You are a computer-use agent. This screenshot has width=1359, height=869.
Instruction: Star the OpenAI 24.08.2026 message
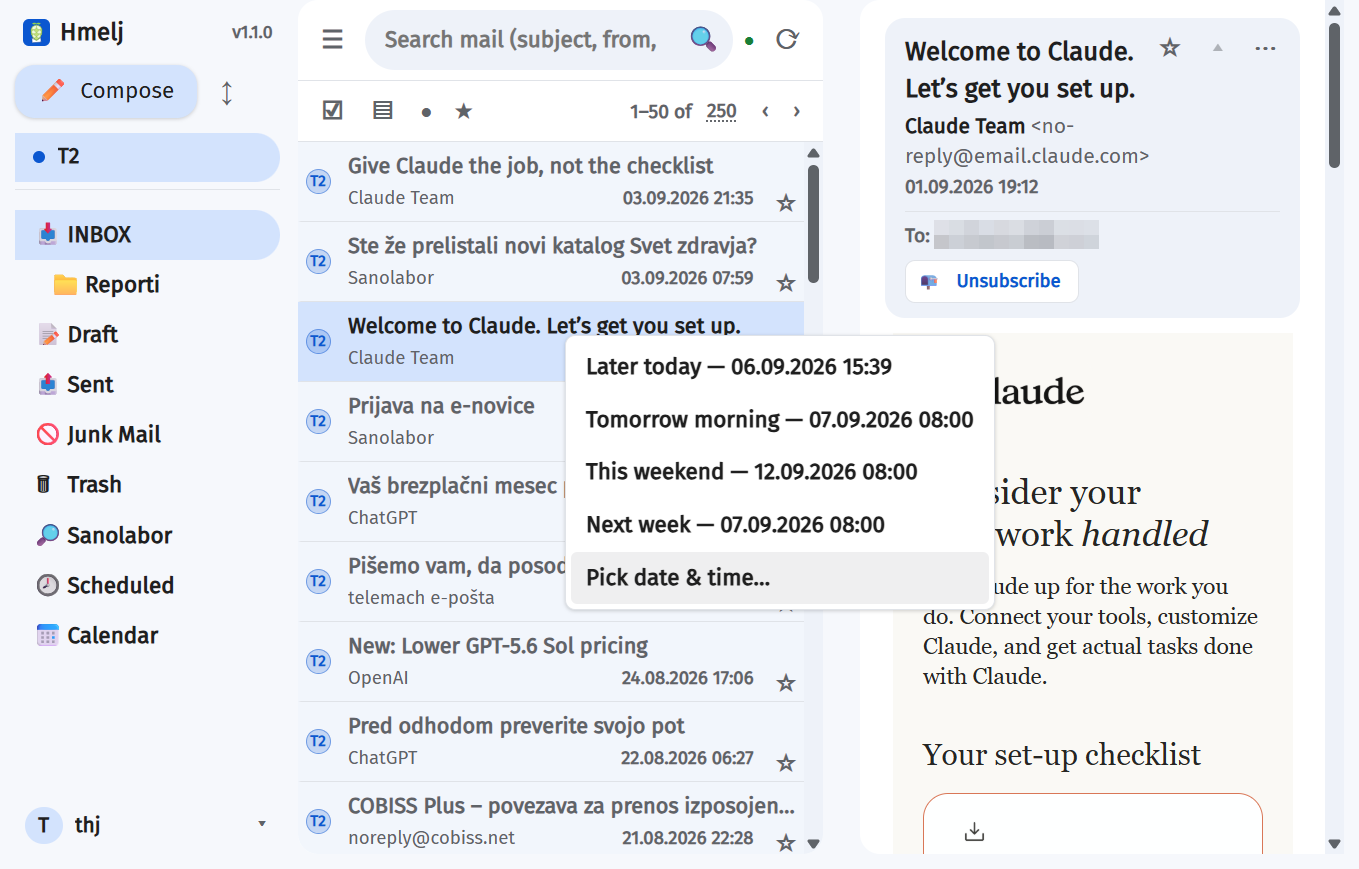(x=786, y=684)
